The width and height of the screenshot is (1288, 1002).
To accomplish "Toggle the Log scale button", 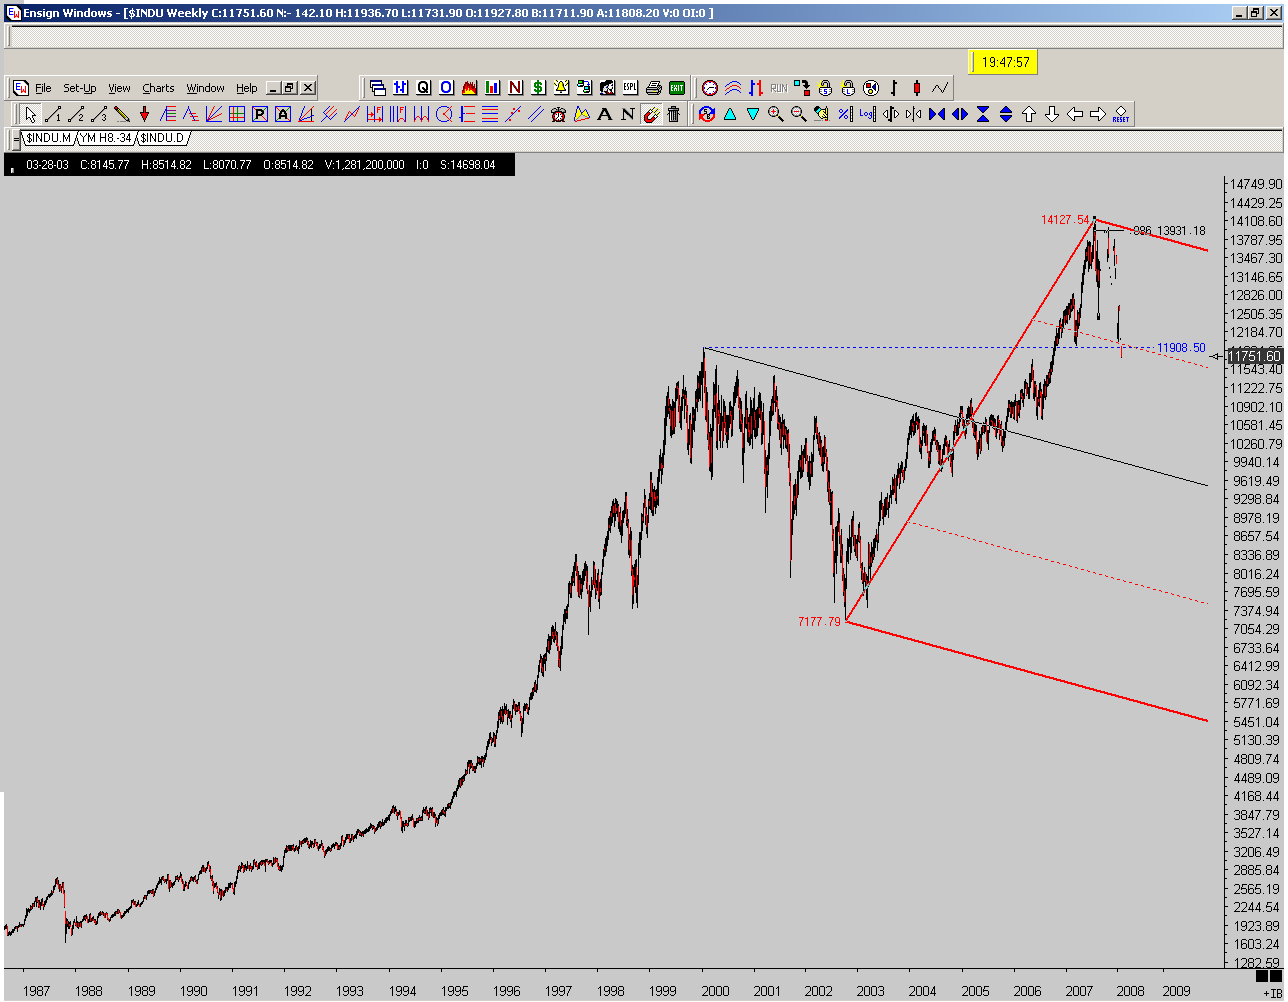I will 867,114.
